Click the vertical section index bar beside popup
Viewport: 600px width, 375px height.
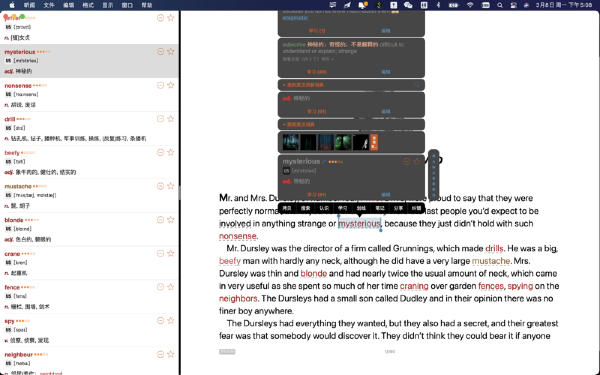[434, 174]
